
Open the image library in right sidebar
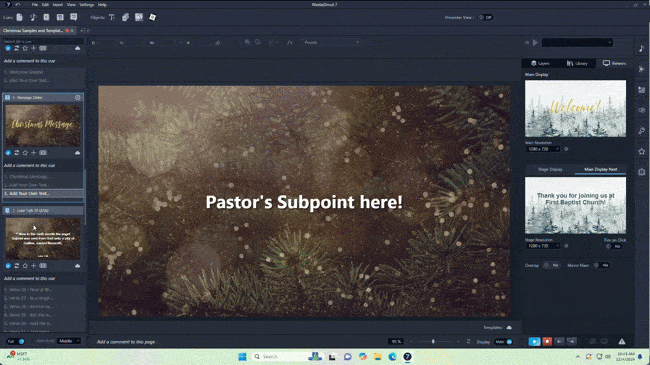pyautogui.click(x=641, y=90)
